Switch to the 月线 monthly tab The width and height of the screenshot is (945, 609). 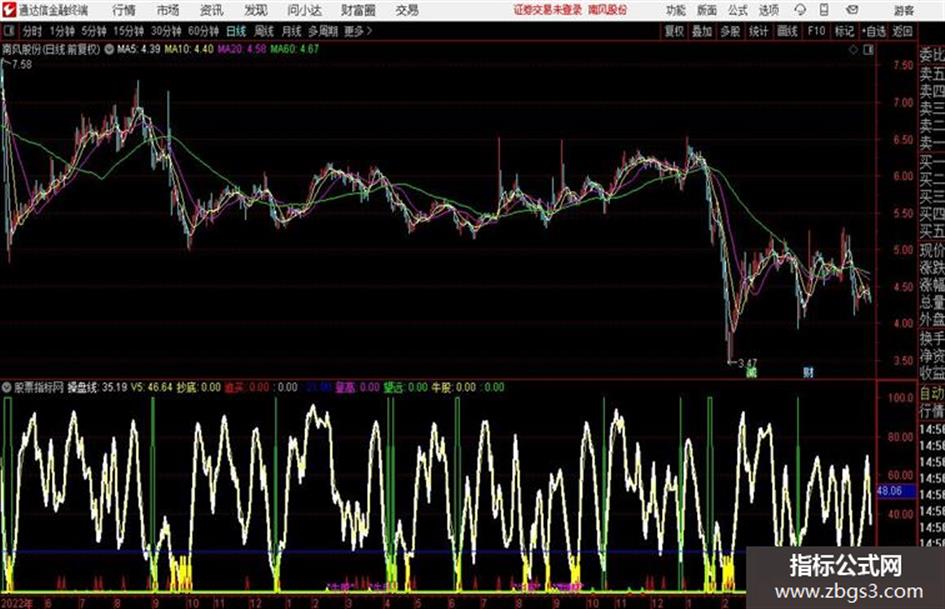(x=292, y=31)
